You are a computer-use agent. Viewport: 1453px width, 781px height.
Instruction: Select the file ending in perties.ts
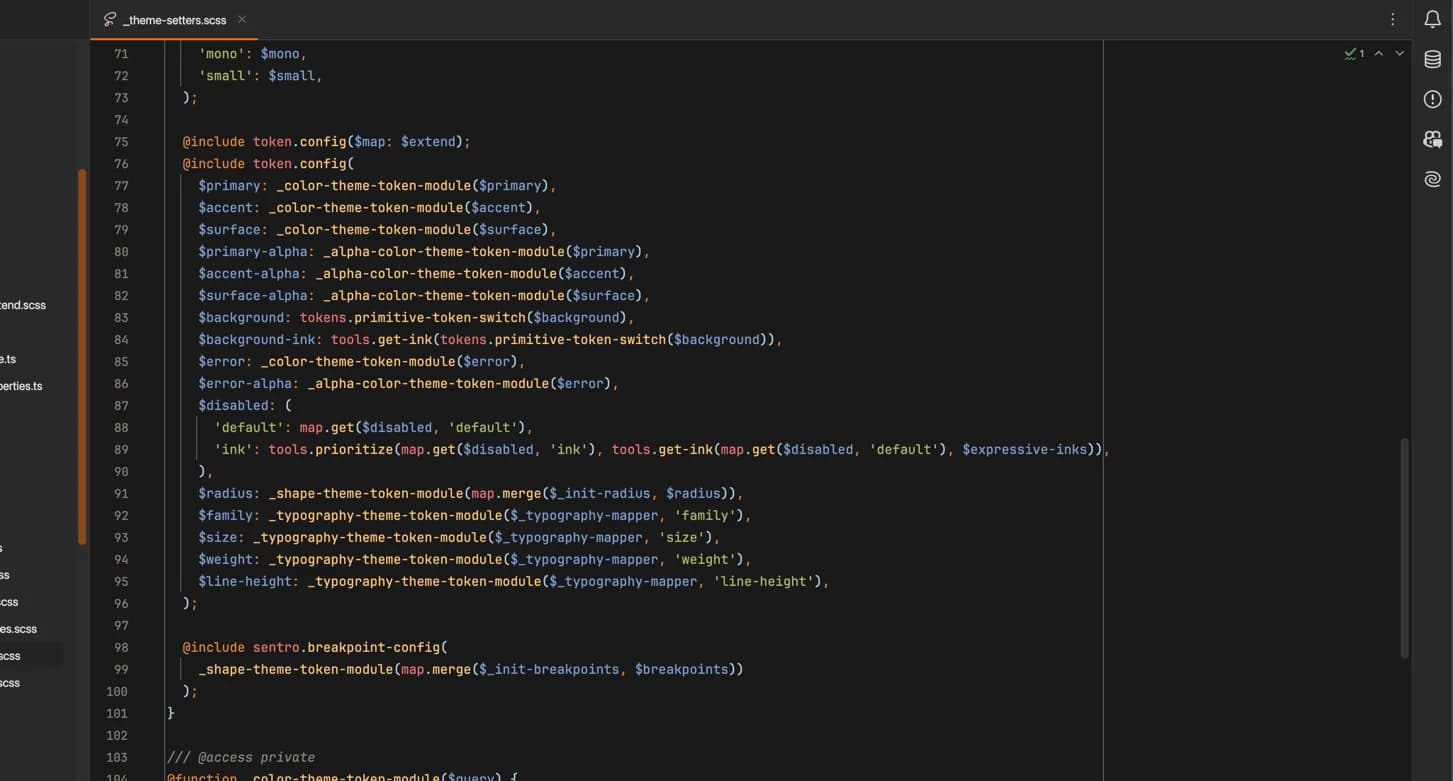tap(21, 386)
